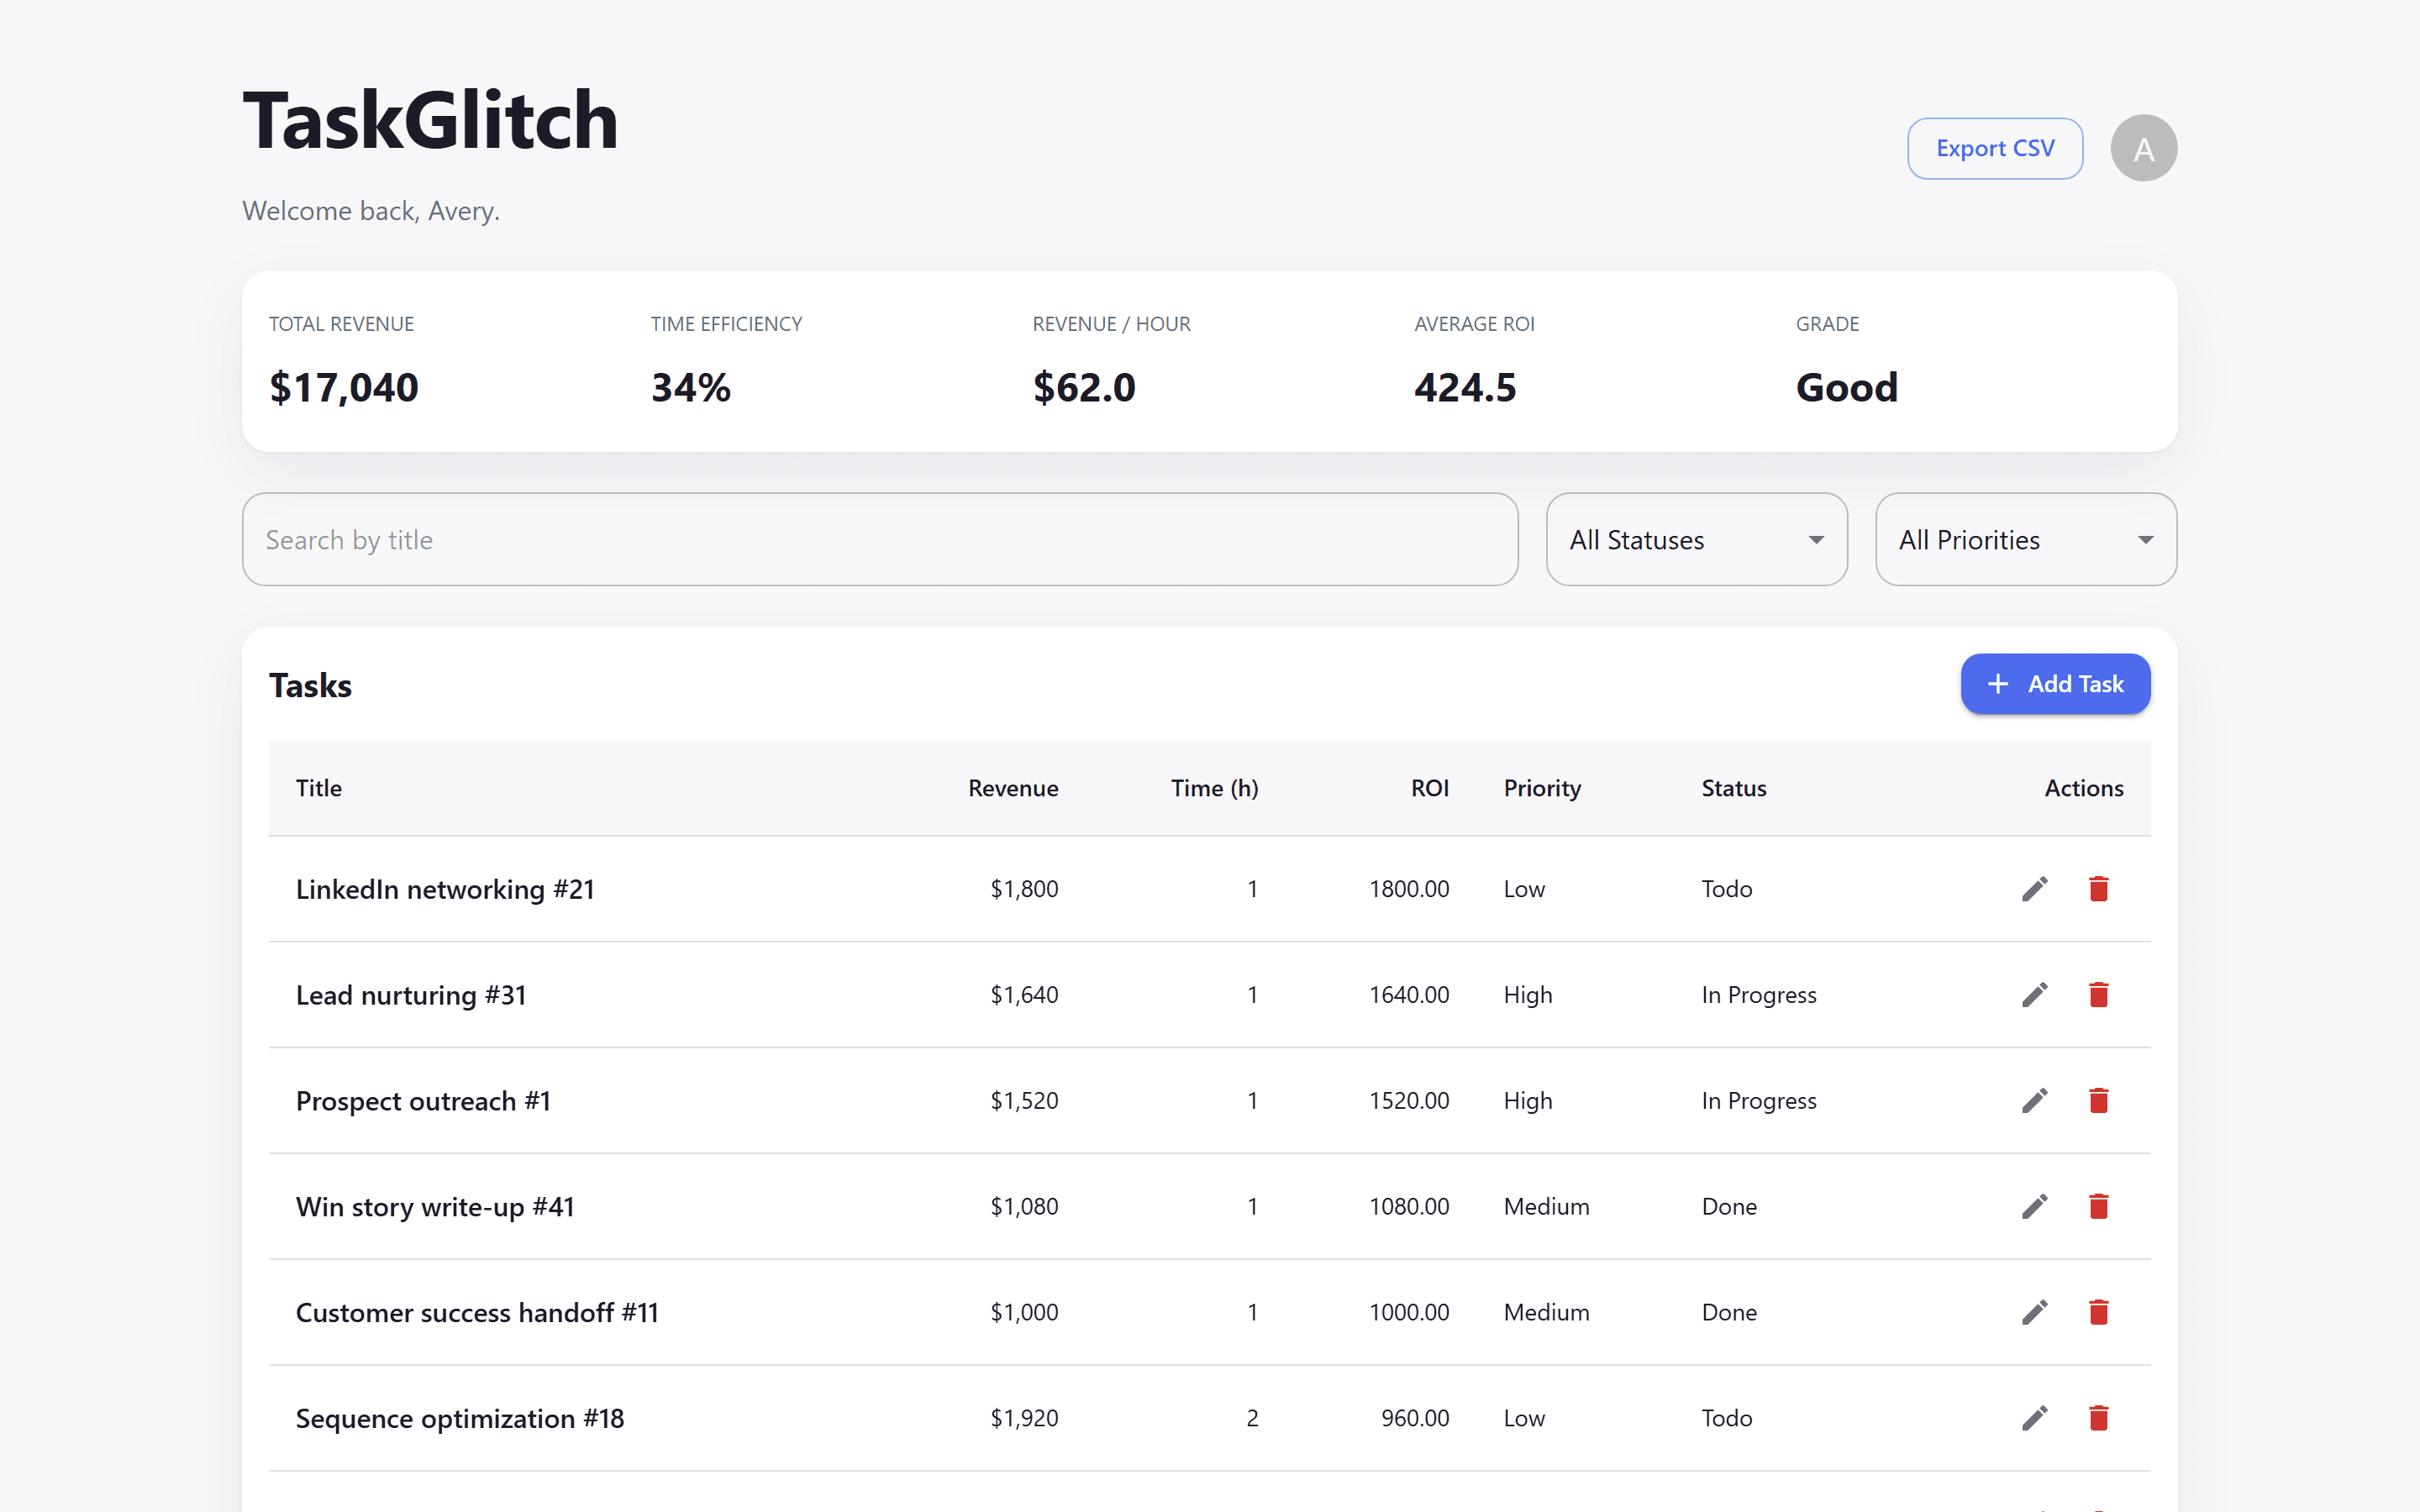Click the pencil icon for Win story write-up #41
Image resolution: width=2420 pixels, height=1512 pixels.
coord(2034,1207)
